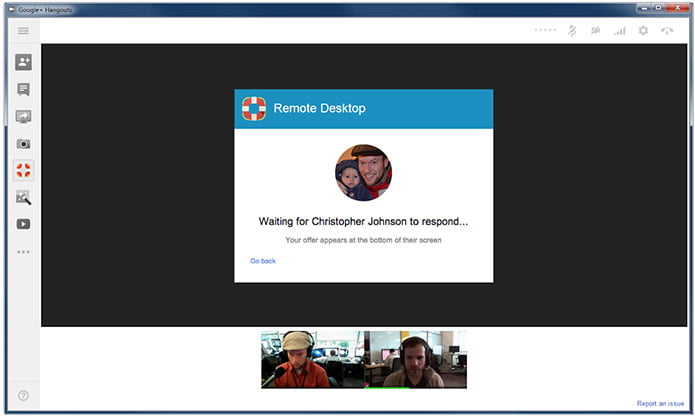
Task: Click the Go back link
Action: coord(263,261)
